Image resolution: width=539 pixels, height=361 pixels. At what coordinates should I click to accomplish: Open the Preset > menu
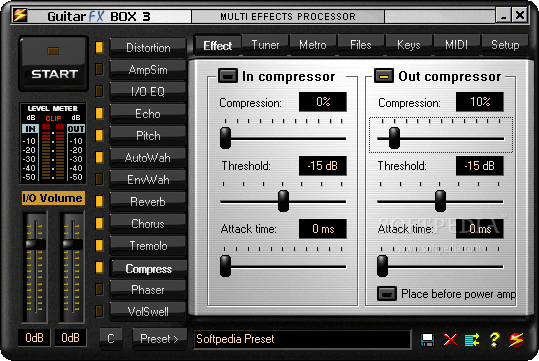click(x=160, y=339)
